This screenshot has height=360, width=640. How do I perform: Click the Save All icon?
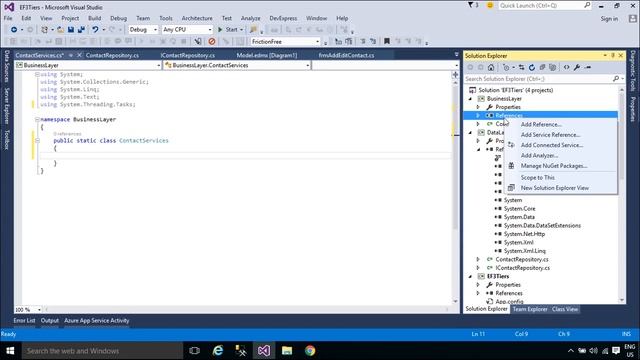click(x=81, y=30)
